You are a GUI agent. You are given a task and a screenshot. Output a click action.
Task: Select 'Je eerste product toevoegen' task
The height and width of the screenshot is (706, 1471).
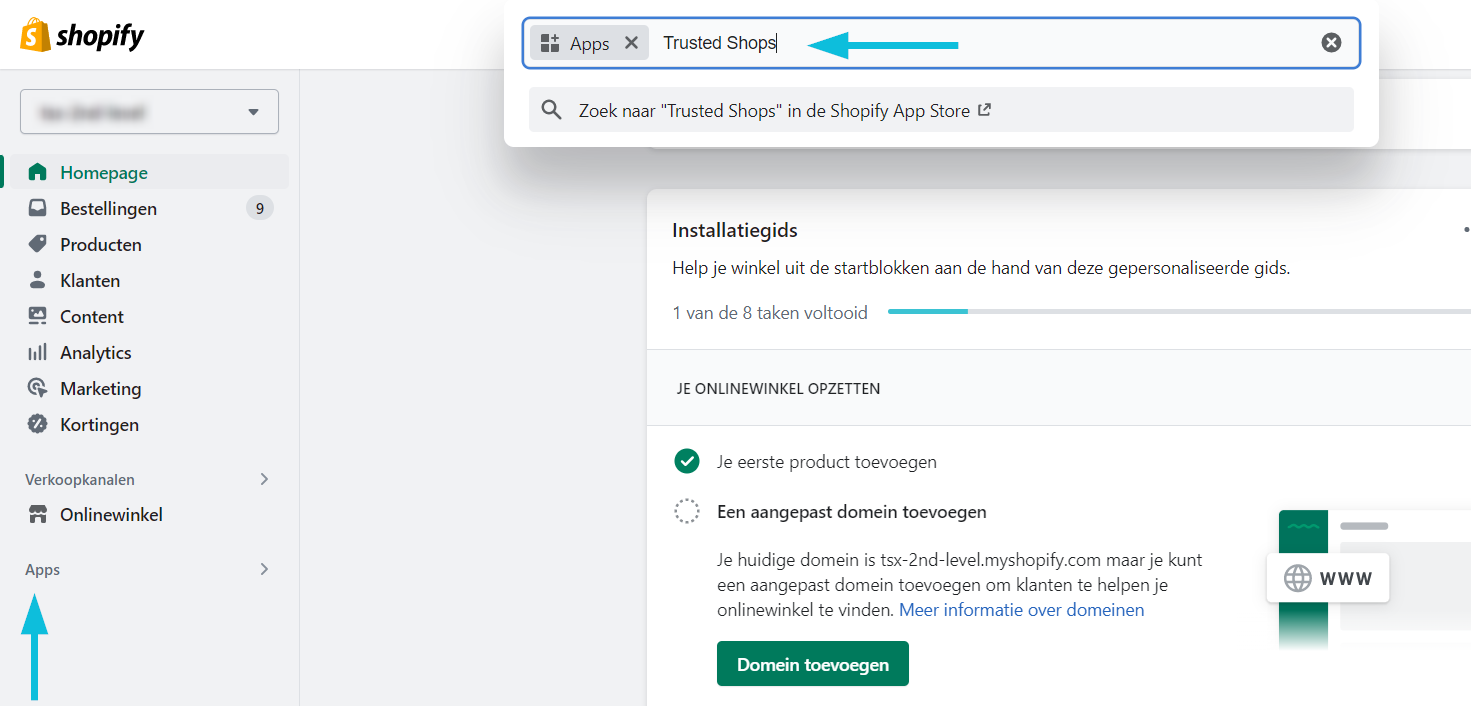click(x=827, y=462)
